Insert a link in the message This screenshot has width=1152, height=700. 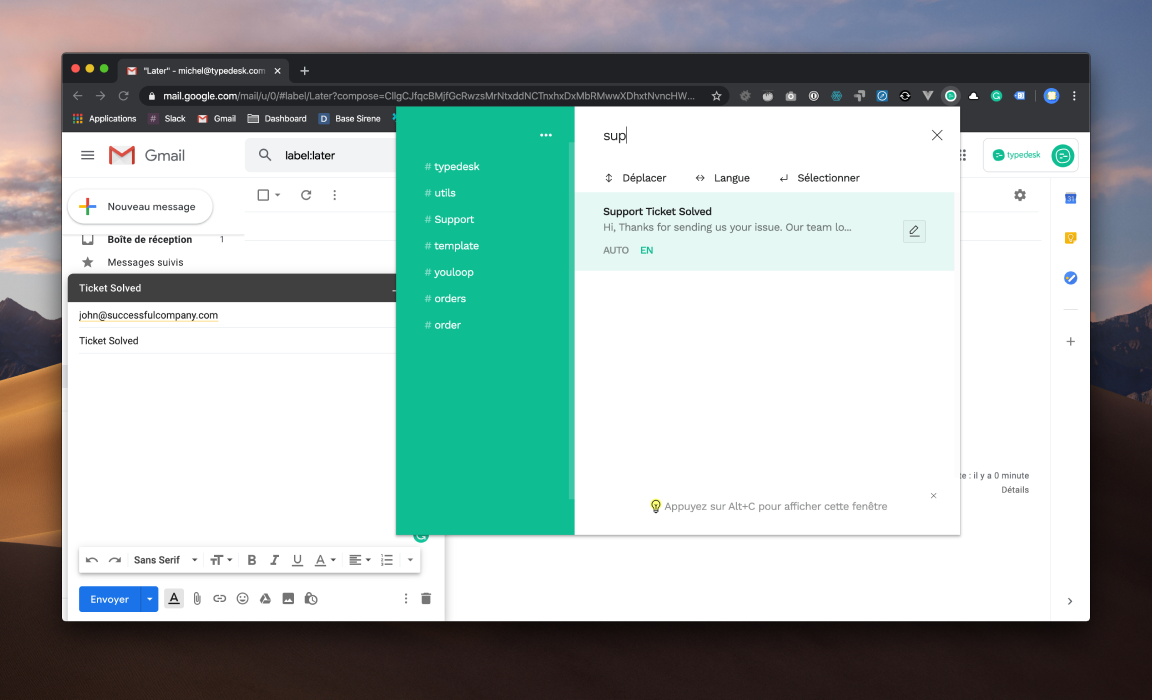click(x=220, y=599)
